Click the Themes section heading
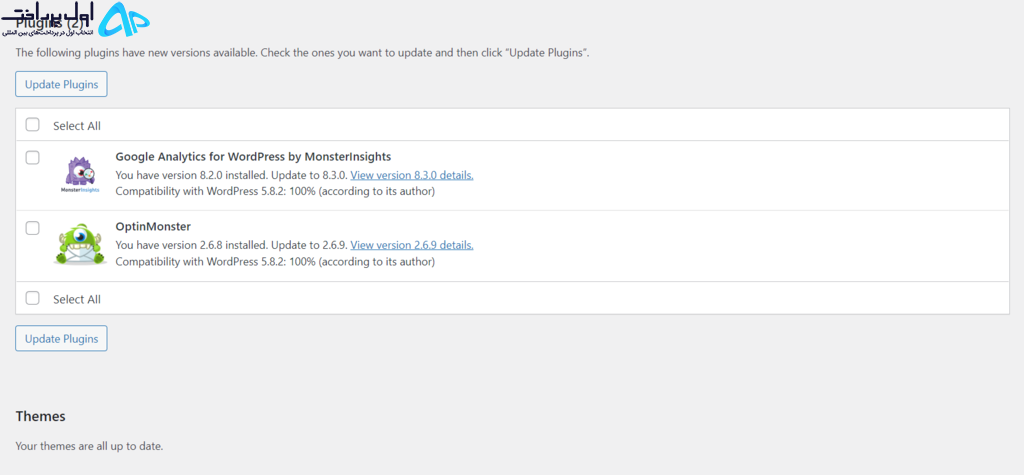Screen dimensions: 1024x475 point(40,416)
